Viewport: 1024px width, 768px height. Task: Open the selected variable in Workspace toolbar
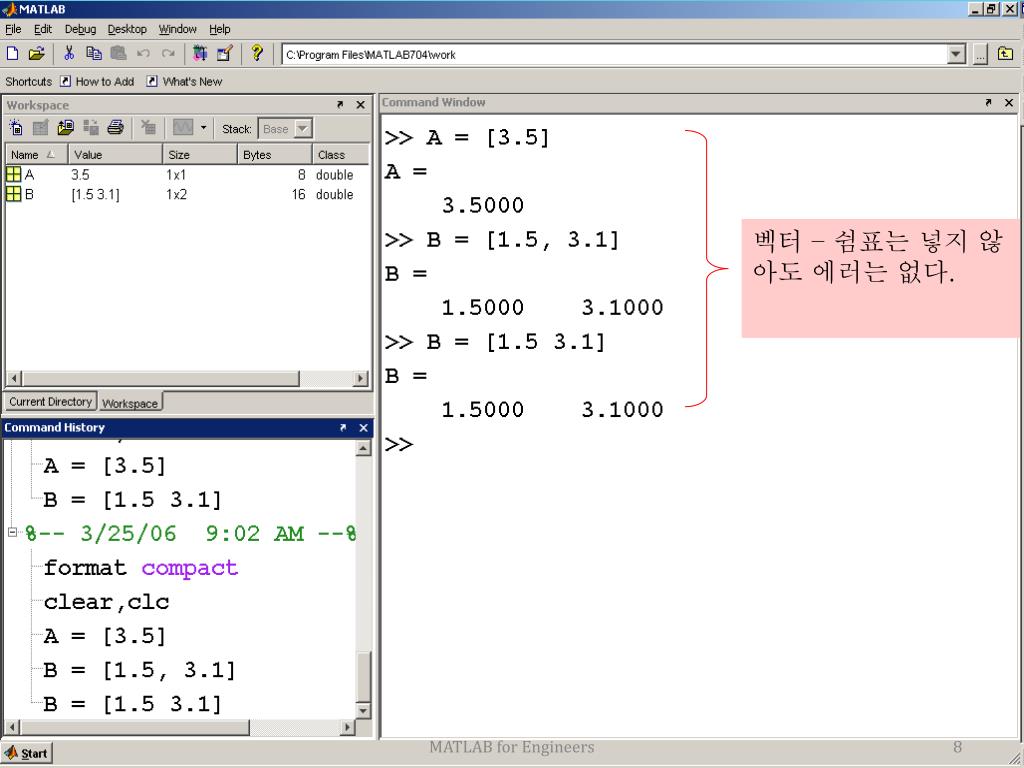[x=40, y=128]
